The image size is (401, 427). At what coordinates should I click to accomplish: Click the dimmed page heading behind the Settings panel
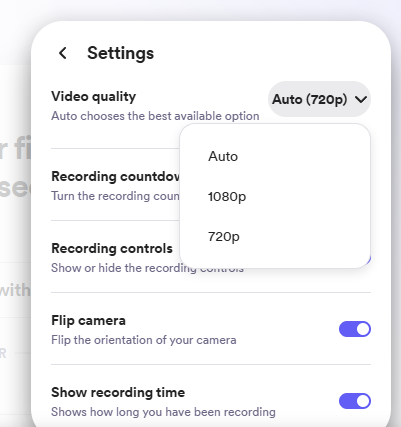click(15, 167)
